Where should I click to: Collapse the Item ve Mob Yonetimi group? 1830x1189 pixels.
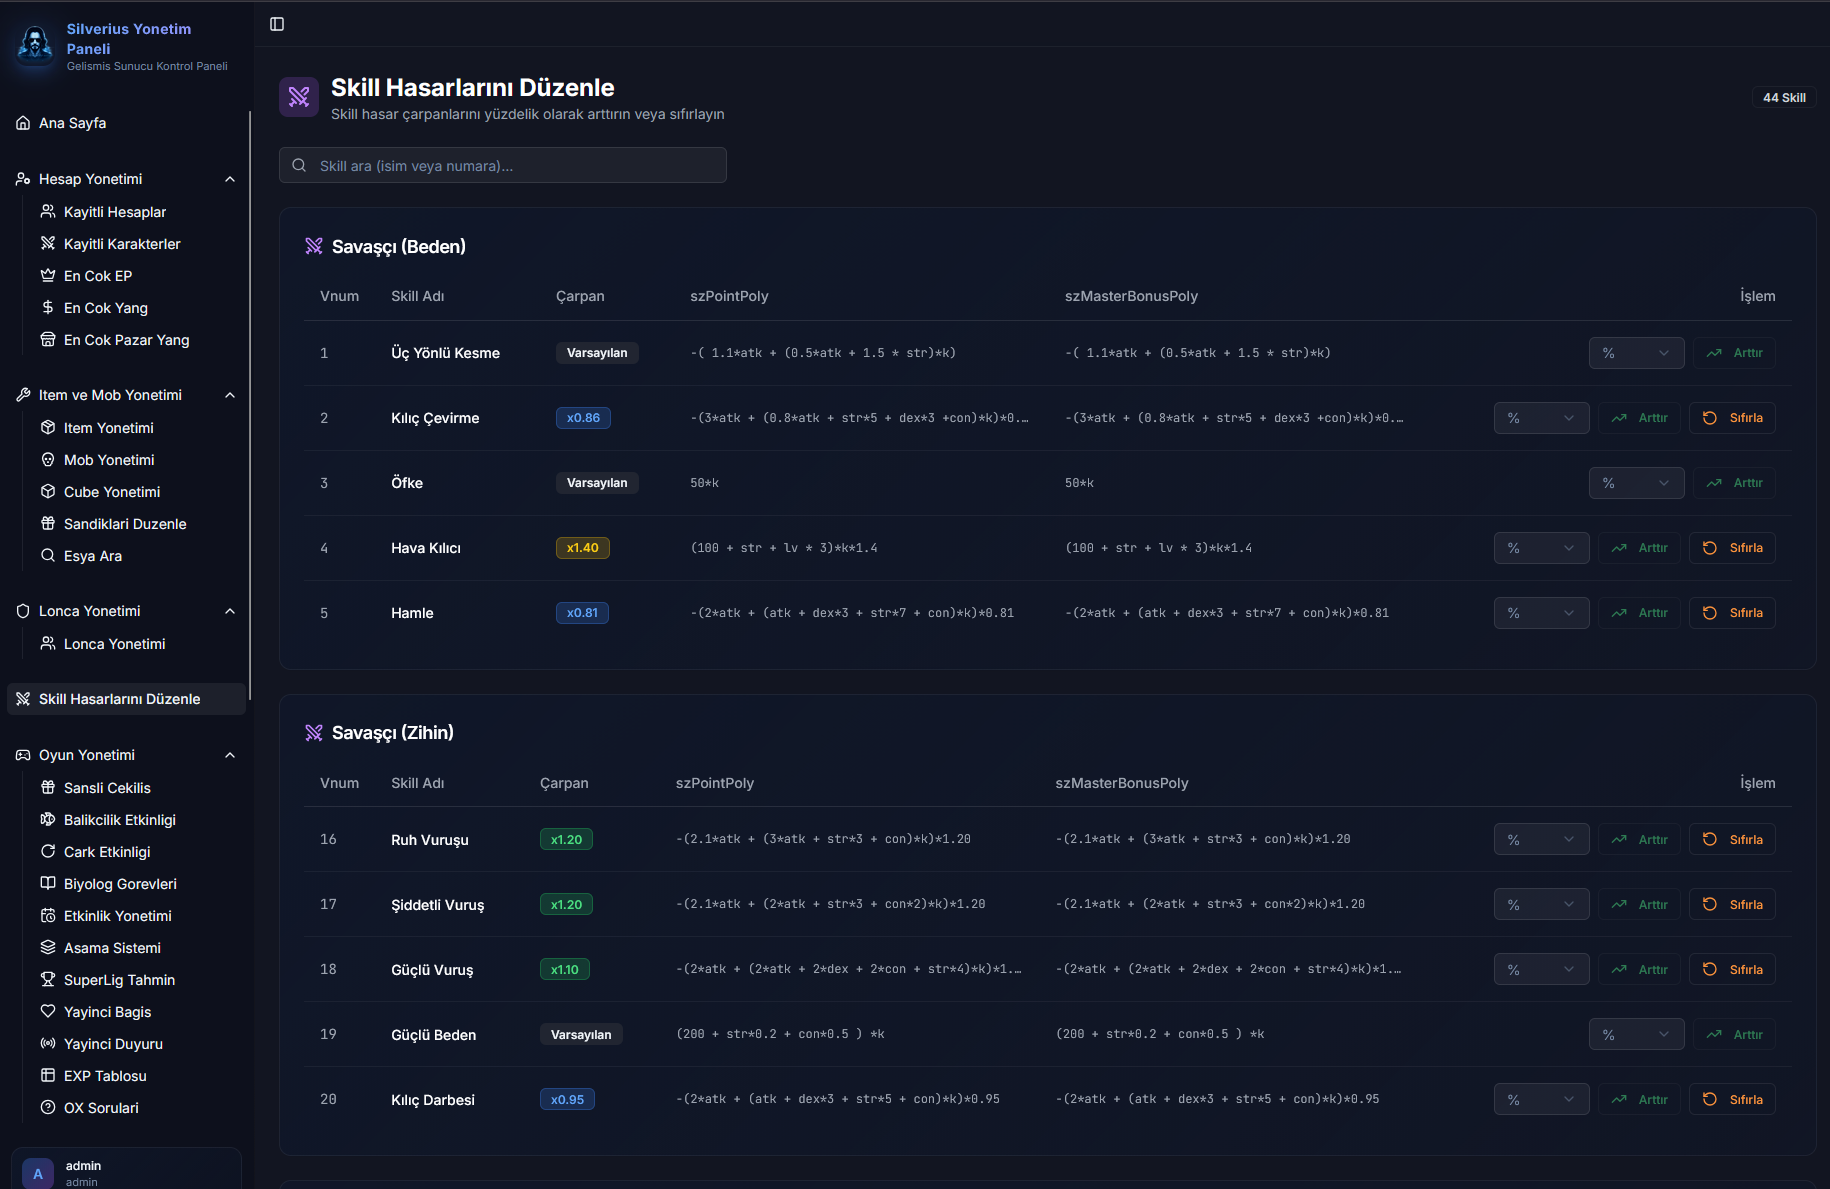point(230,395)
